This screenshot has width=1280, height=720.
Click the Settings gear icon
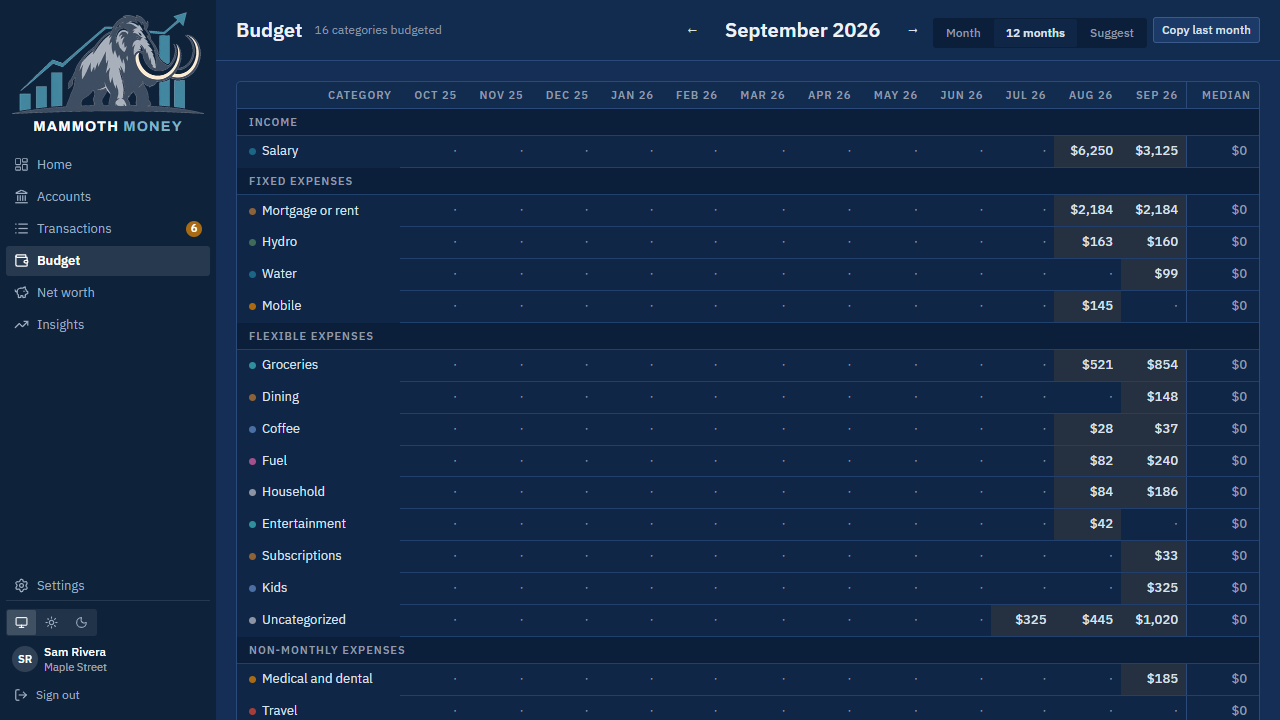coord(21,586)
